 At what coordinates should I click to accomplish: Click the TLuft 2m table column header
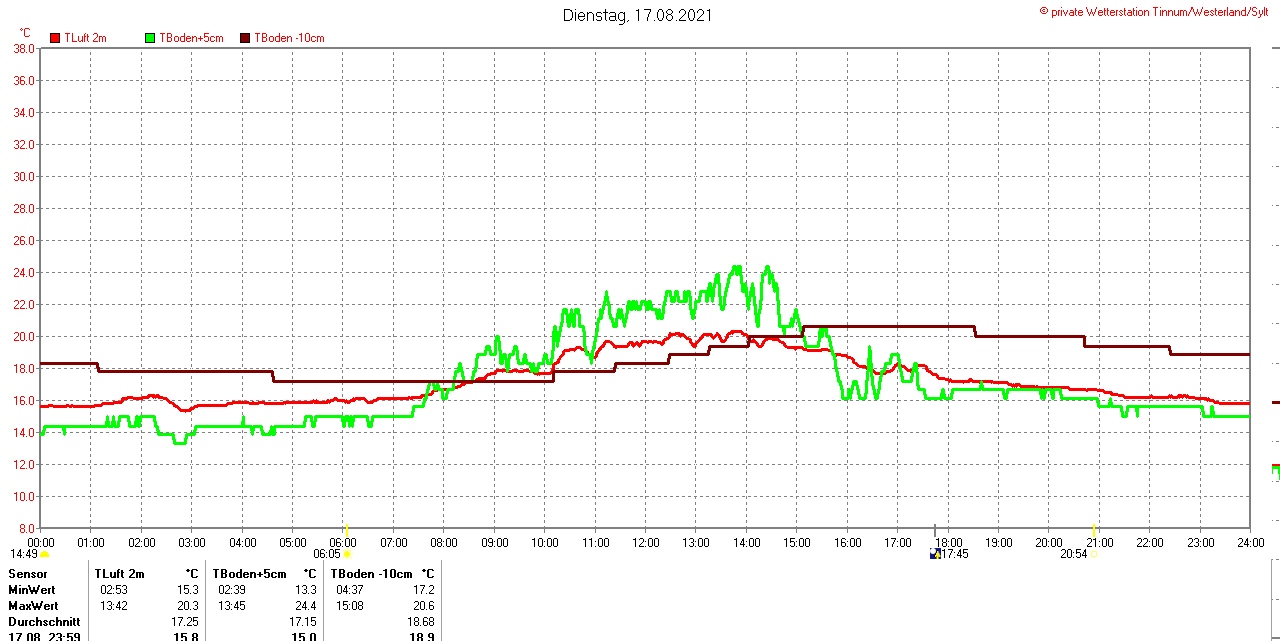[x=120, y=574]
